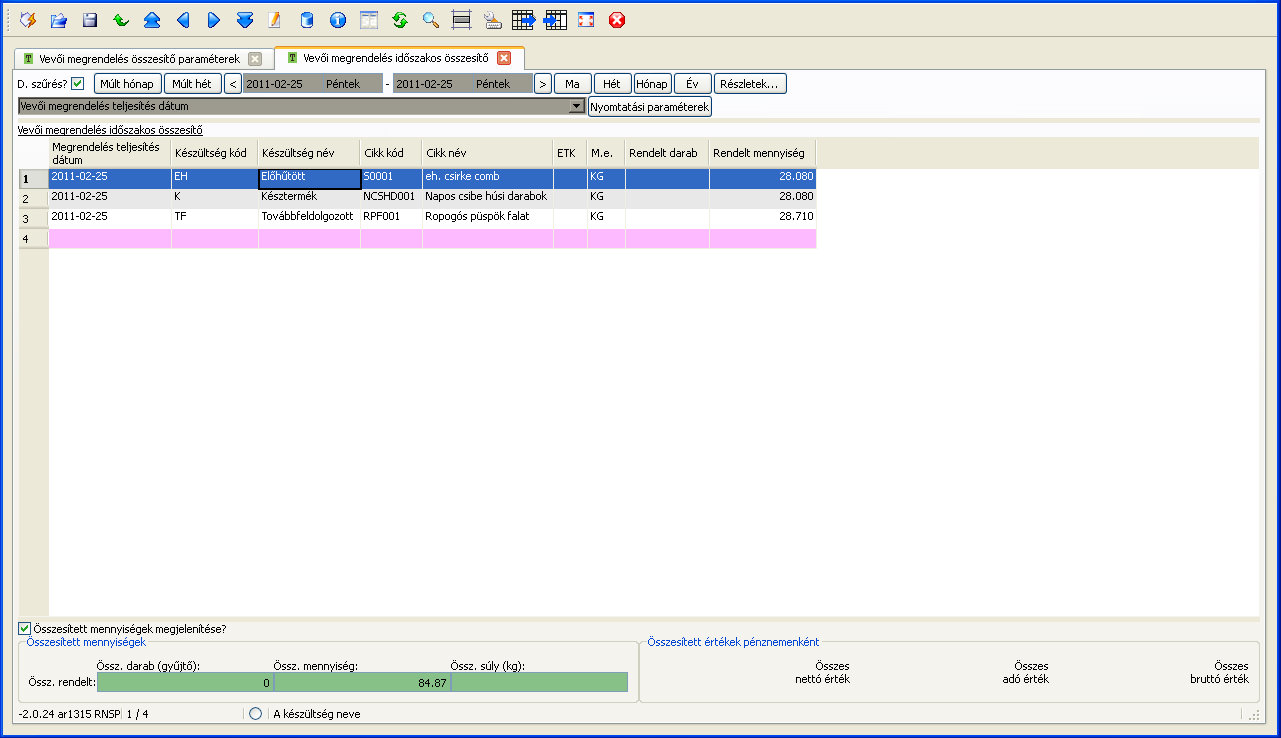Click the Napos csibe húsi darabok cell
This screenshot has height=738, width=1281.
pyautogui.click(x=488, y=198)
